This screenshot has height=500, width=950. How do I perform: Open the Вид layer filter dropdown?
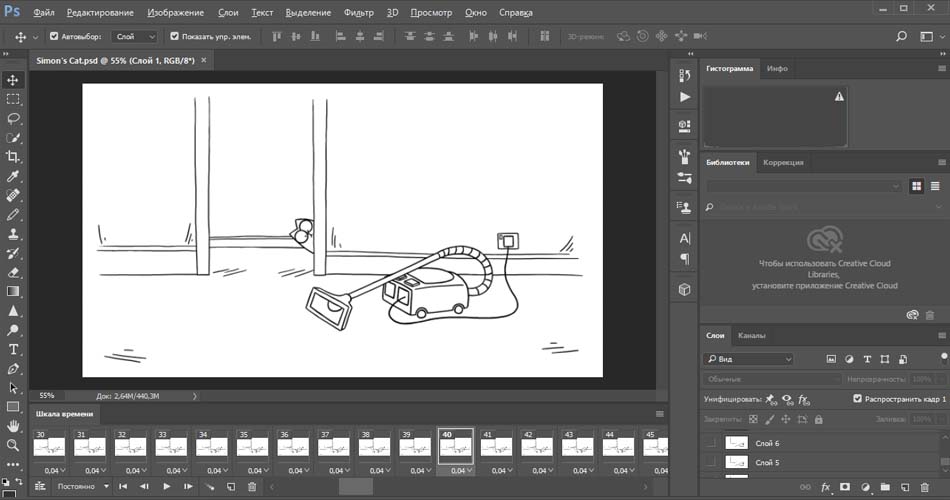[748, 359]
